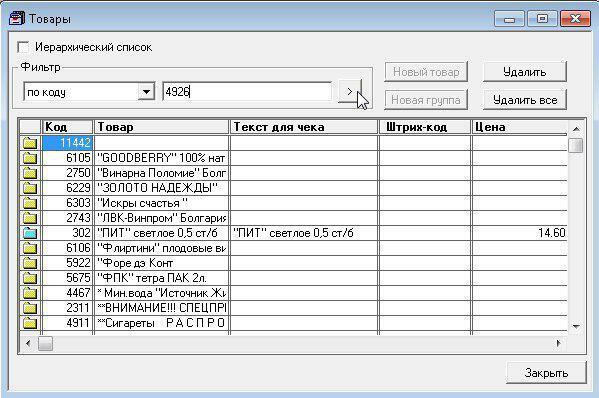The image size is (599, 398).
Task: Click the Новый товар button
Action: pyautogui.click(x=426, y=72)
